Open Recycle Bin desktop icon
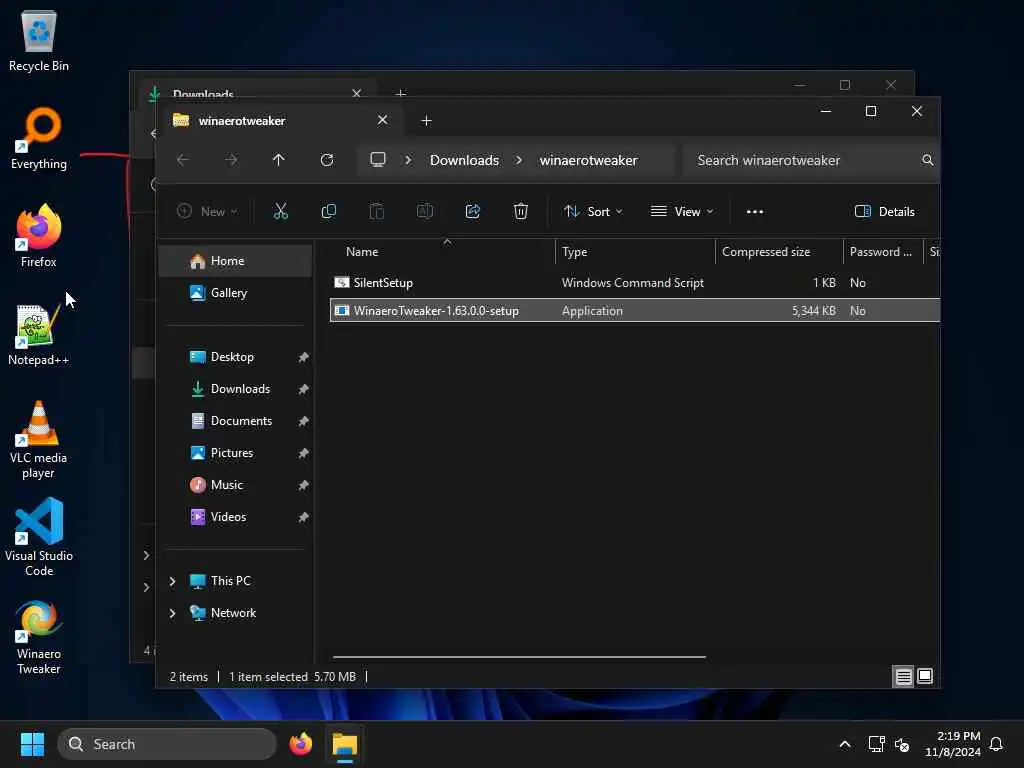The height and width of the screenshot is (768, 1024). pyautogui.click(x=39, y=40)
